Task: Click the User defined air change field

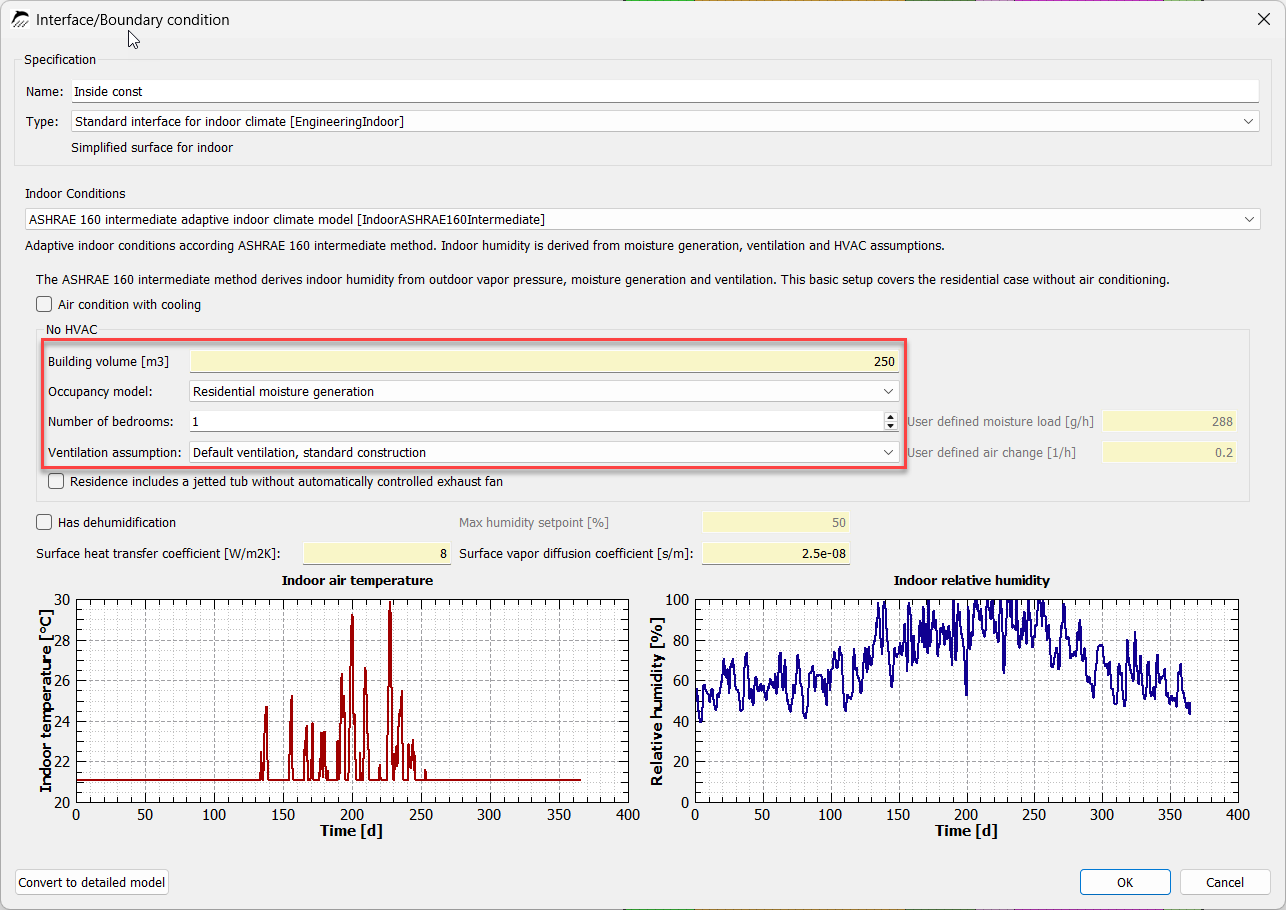Action: click(1170, 452)
